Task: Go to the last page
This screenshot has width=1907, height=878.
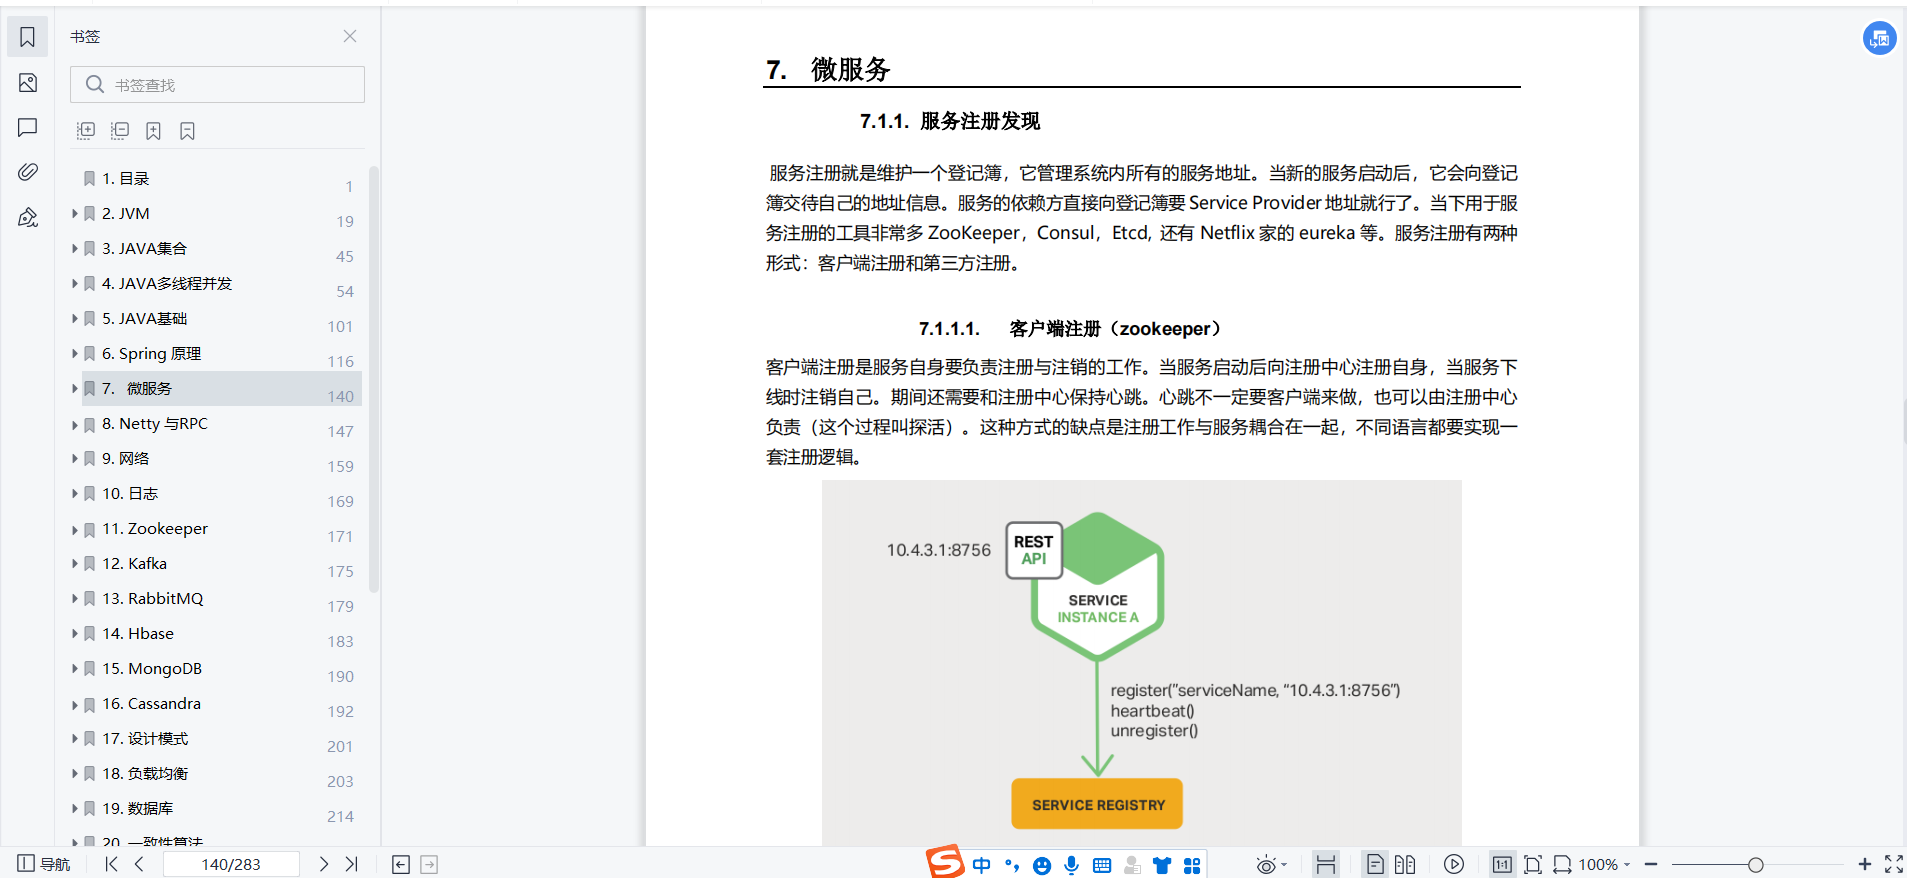Action: tap(351, 864)
